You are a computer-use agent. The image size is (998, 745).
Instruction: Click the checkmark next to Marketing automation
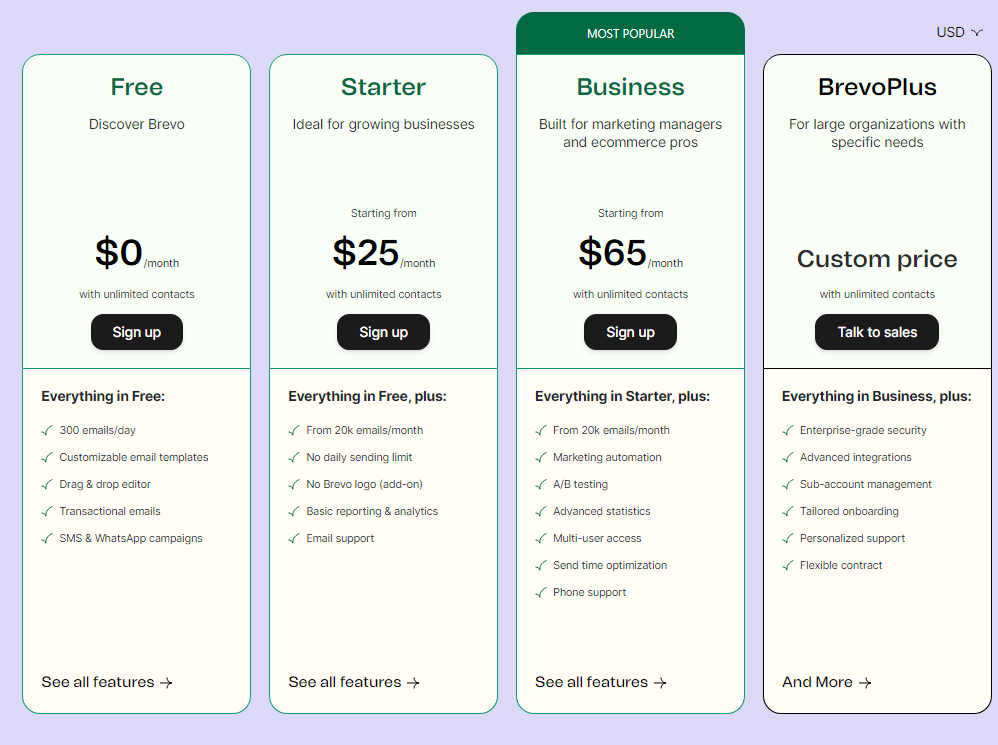(x=540, y=457)
